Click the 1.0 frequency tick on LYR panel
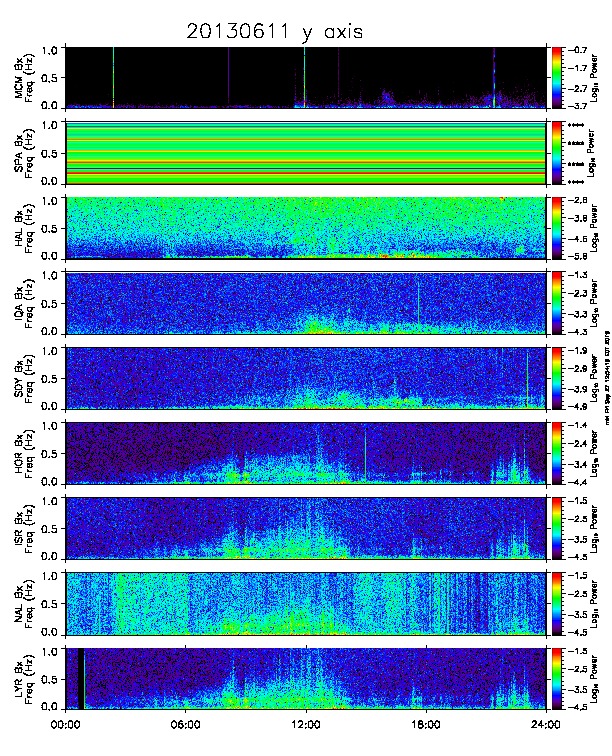The height and width of the screenshot is (756, 612). [49, 651]
